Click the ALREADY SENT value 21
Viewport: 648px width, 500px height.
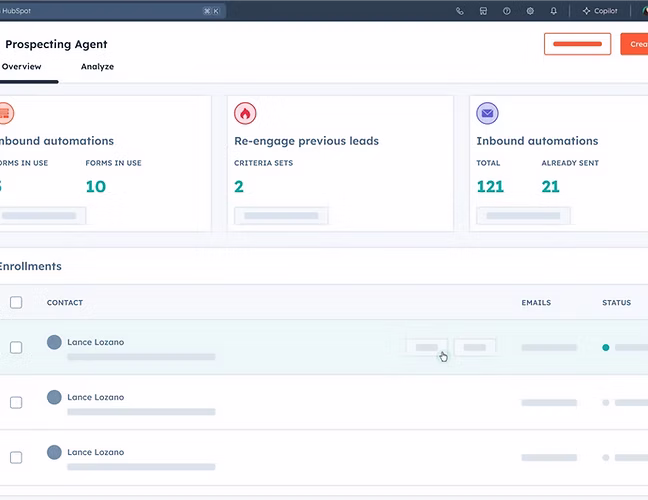(x=550, y=187)
